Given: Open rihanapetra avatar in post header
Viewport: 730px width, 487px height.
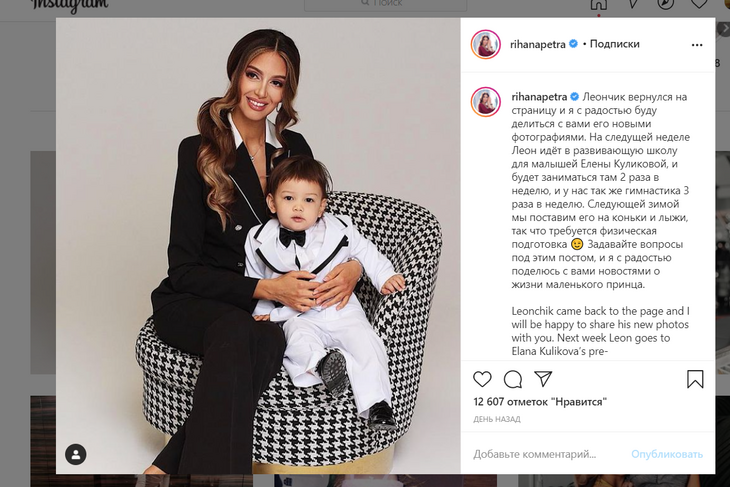Looking at the screenshot, I should (486, 44).
